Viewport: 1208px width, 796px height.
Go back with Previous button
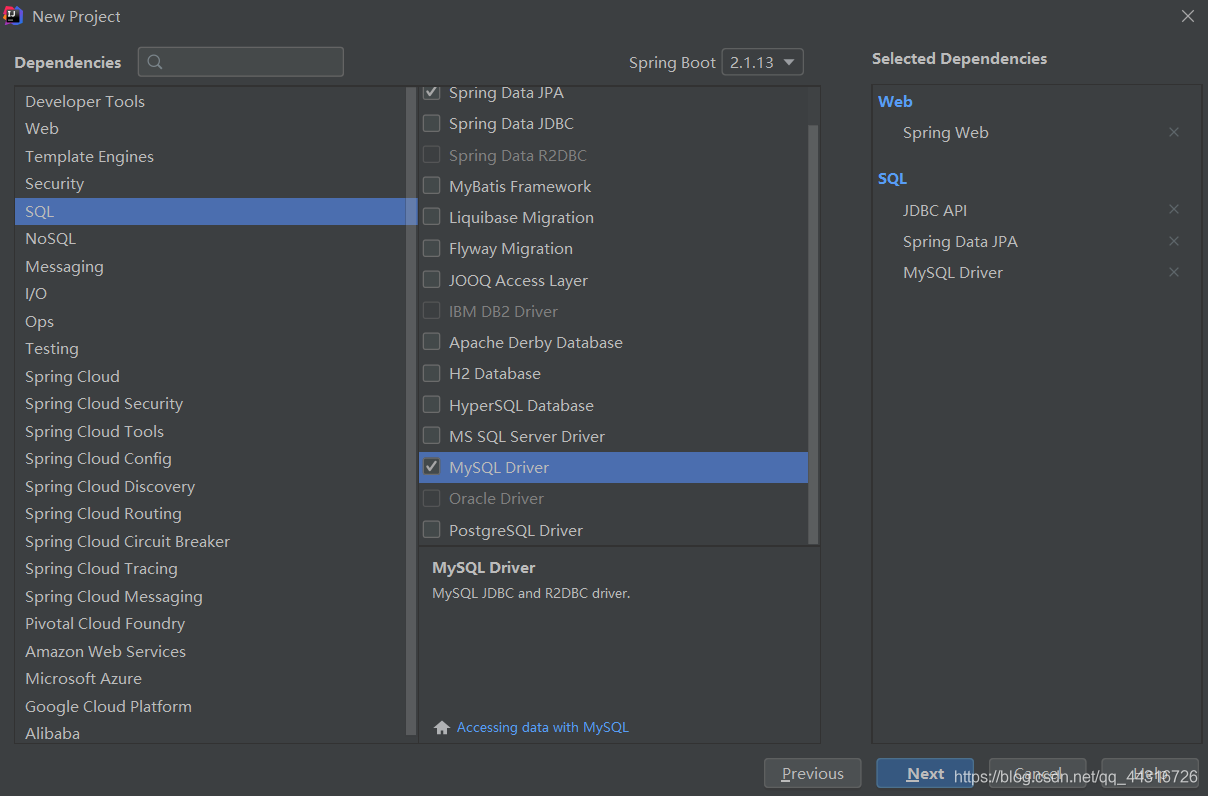[x=812, y=773]
